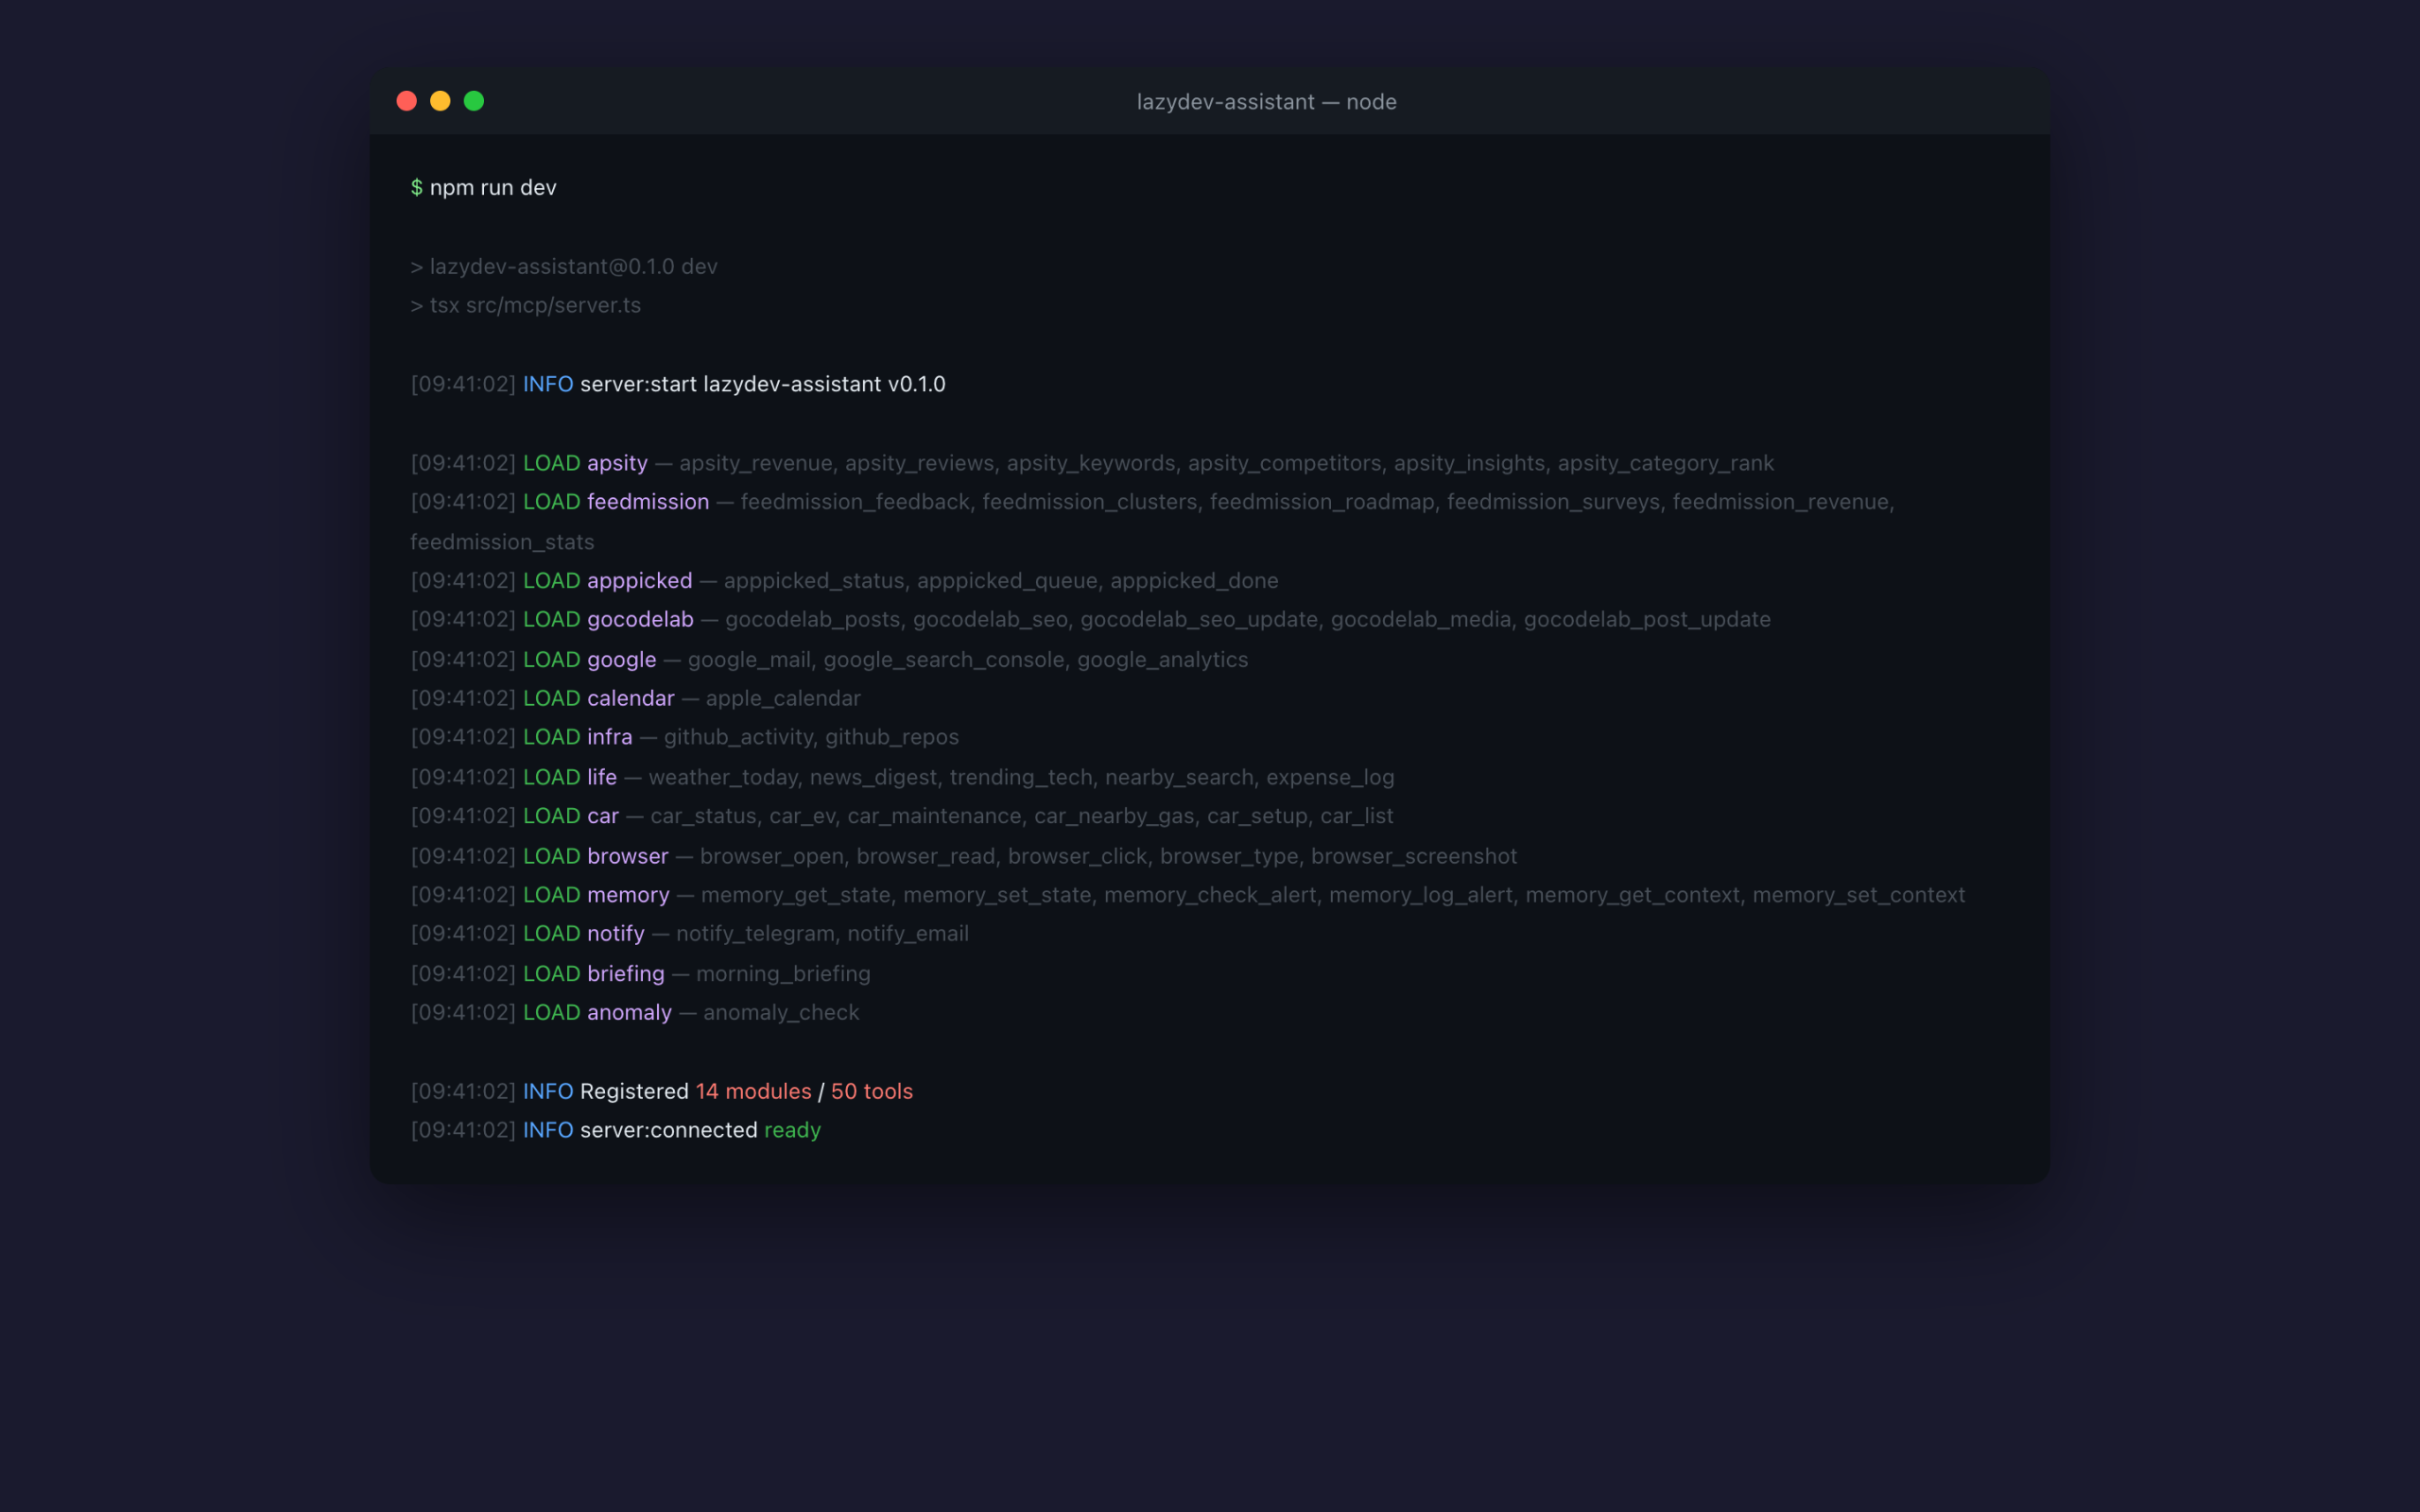Select the feedmission module label
This screenshot has width=2420, height=1512.
click(647, 501)
